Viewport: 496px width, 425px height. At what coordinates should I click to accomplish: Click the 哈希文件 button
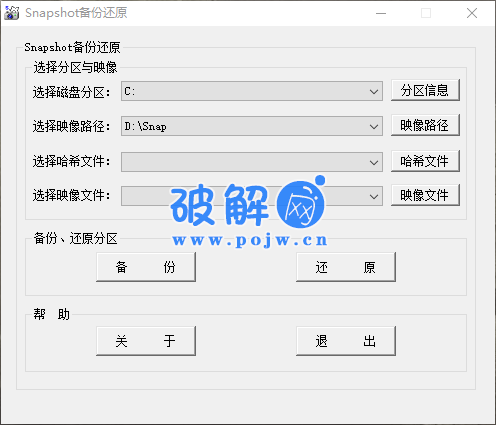click(x=425, y=161)
